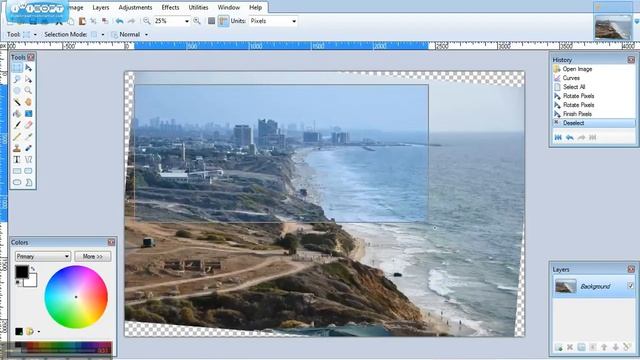Select the Eraser tool
The width and height of the screenshot is (640, 360).
point(29,125)
